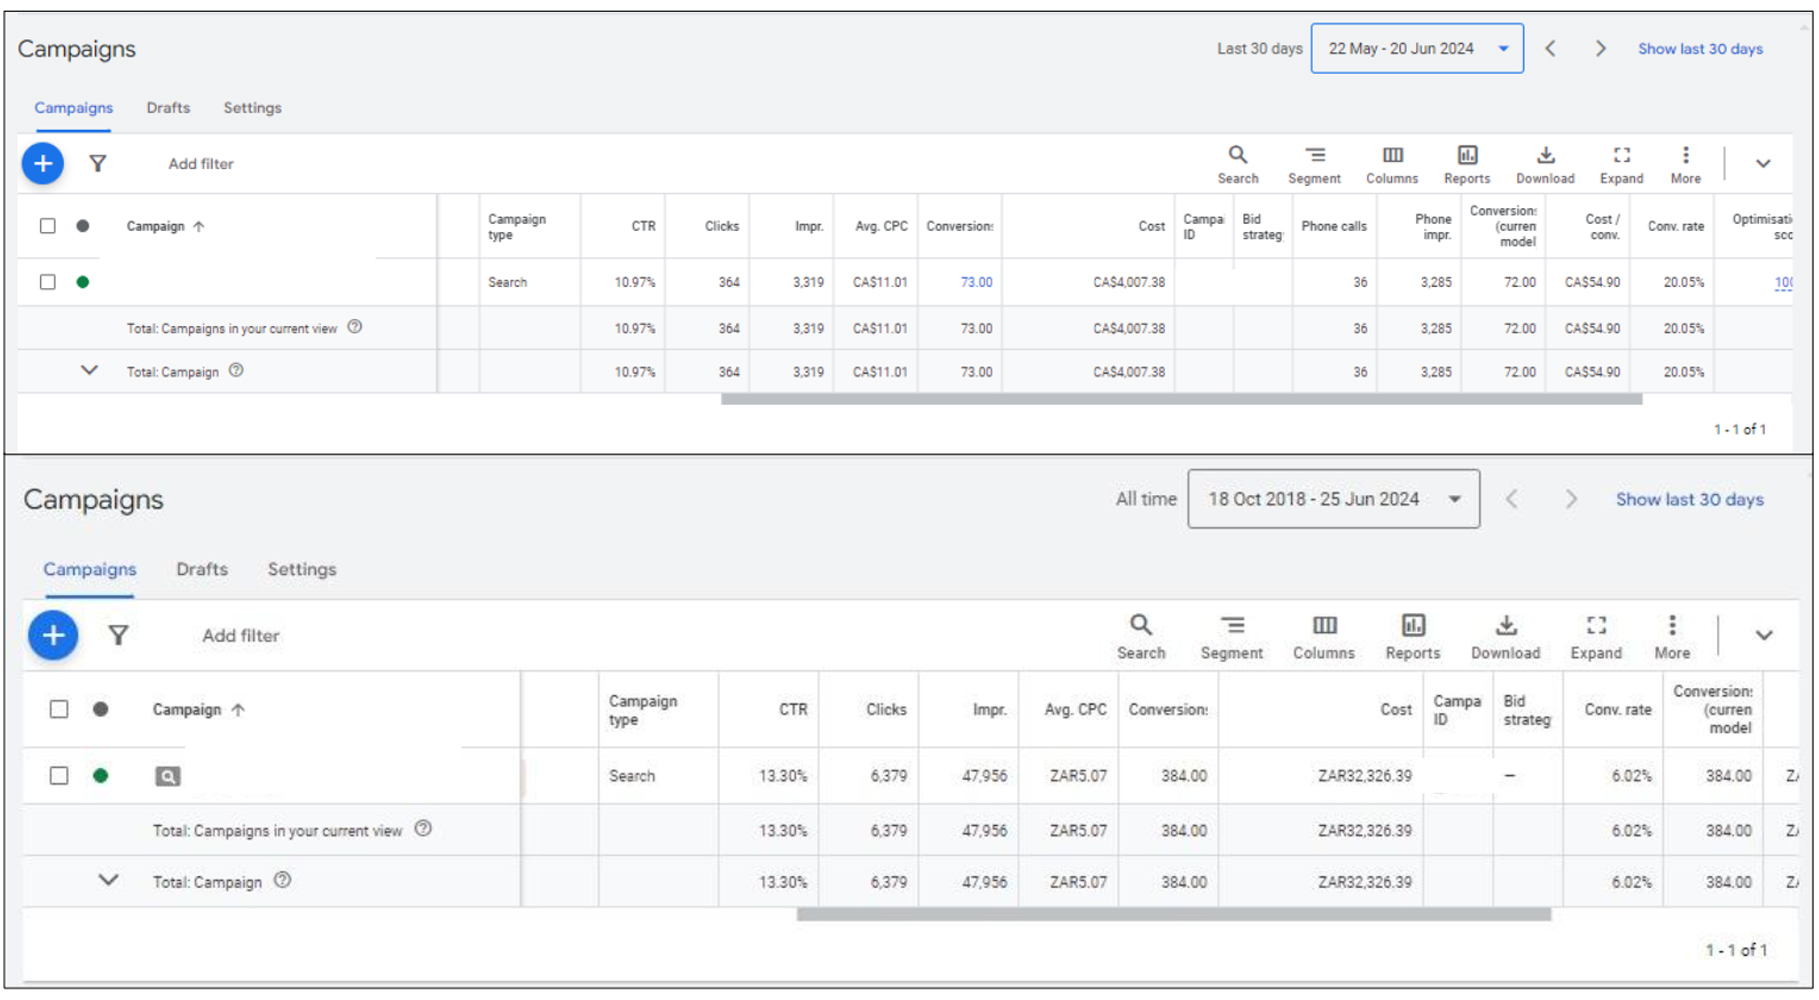Click the horizontal scrollbar under the All time table
Screen dimensions: 1819x1000
[1172, 914]
